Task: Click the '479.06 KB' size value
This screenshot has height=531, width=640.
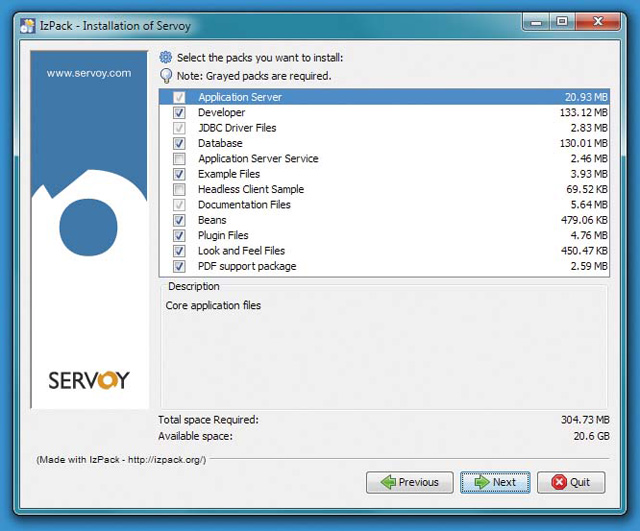Action: click(584, 220)
